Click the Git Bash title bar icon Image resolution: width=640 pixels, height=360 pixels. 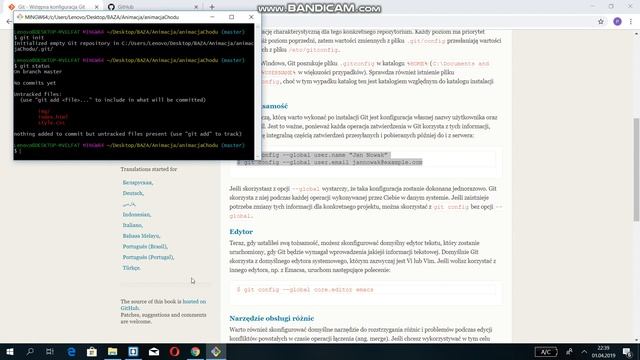coord(20,17)
